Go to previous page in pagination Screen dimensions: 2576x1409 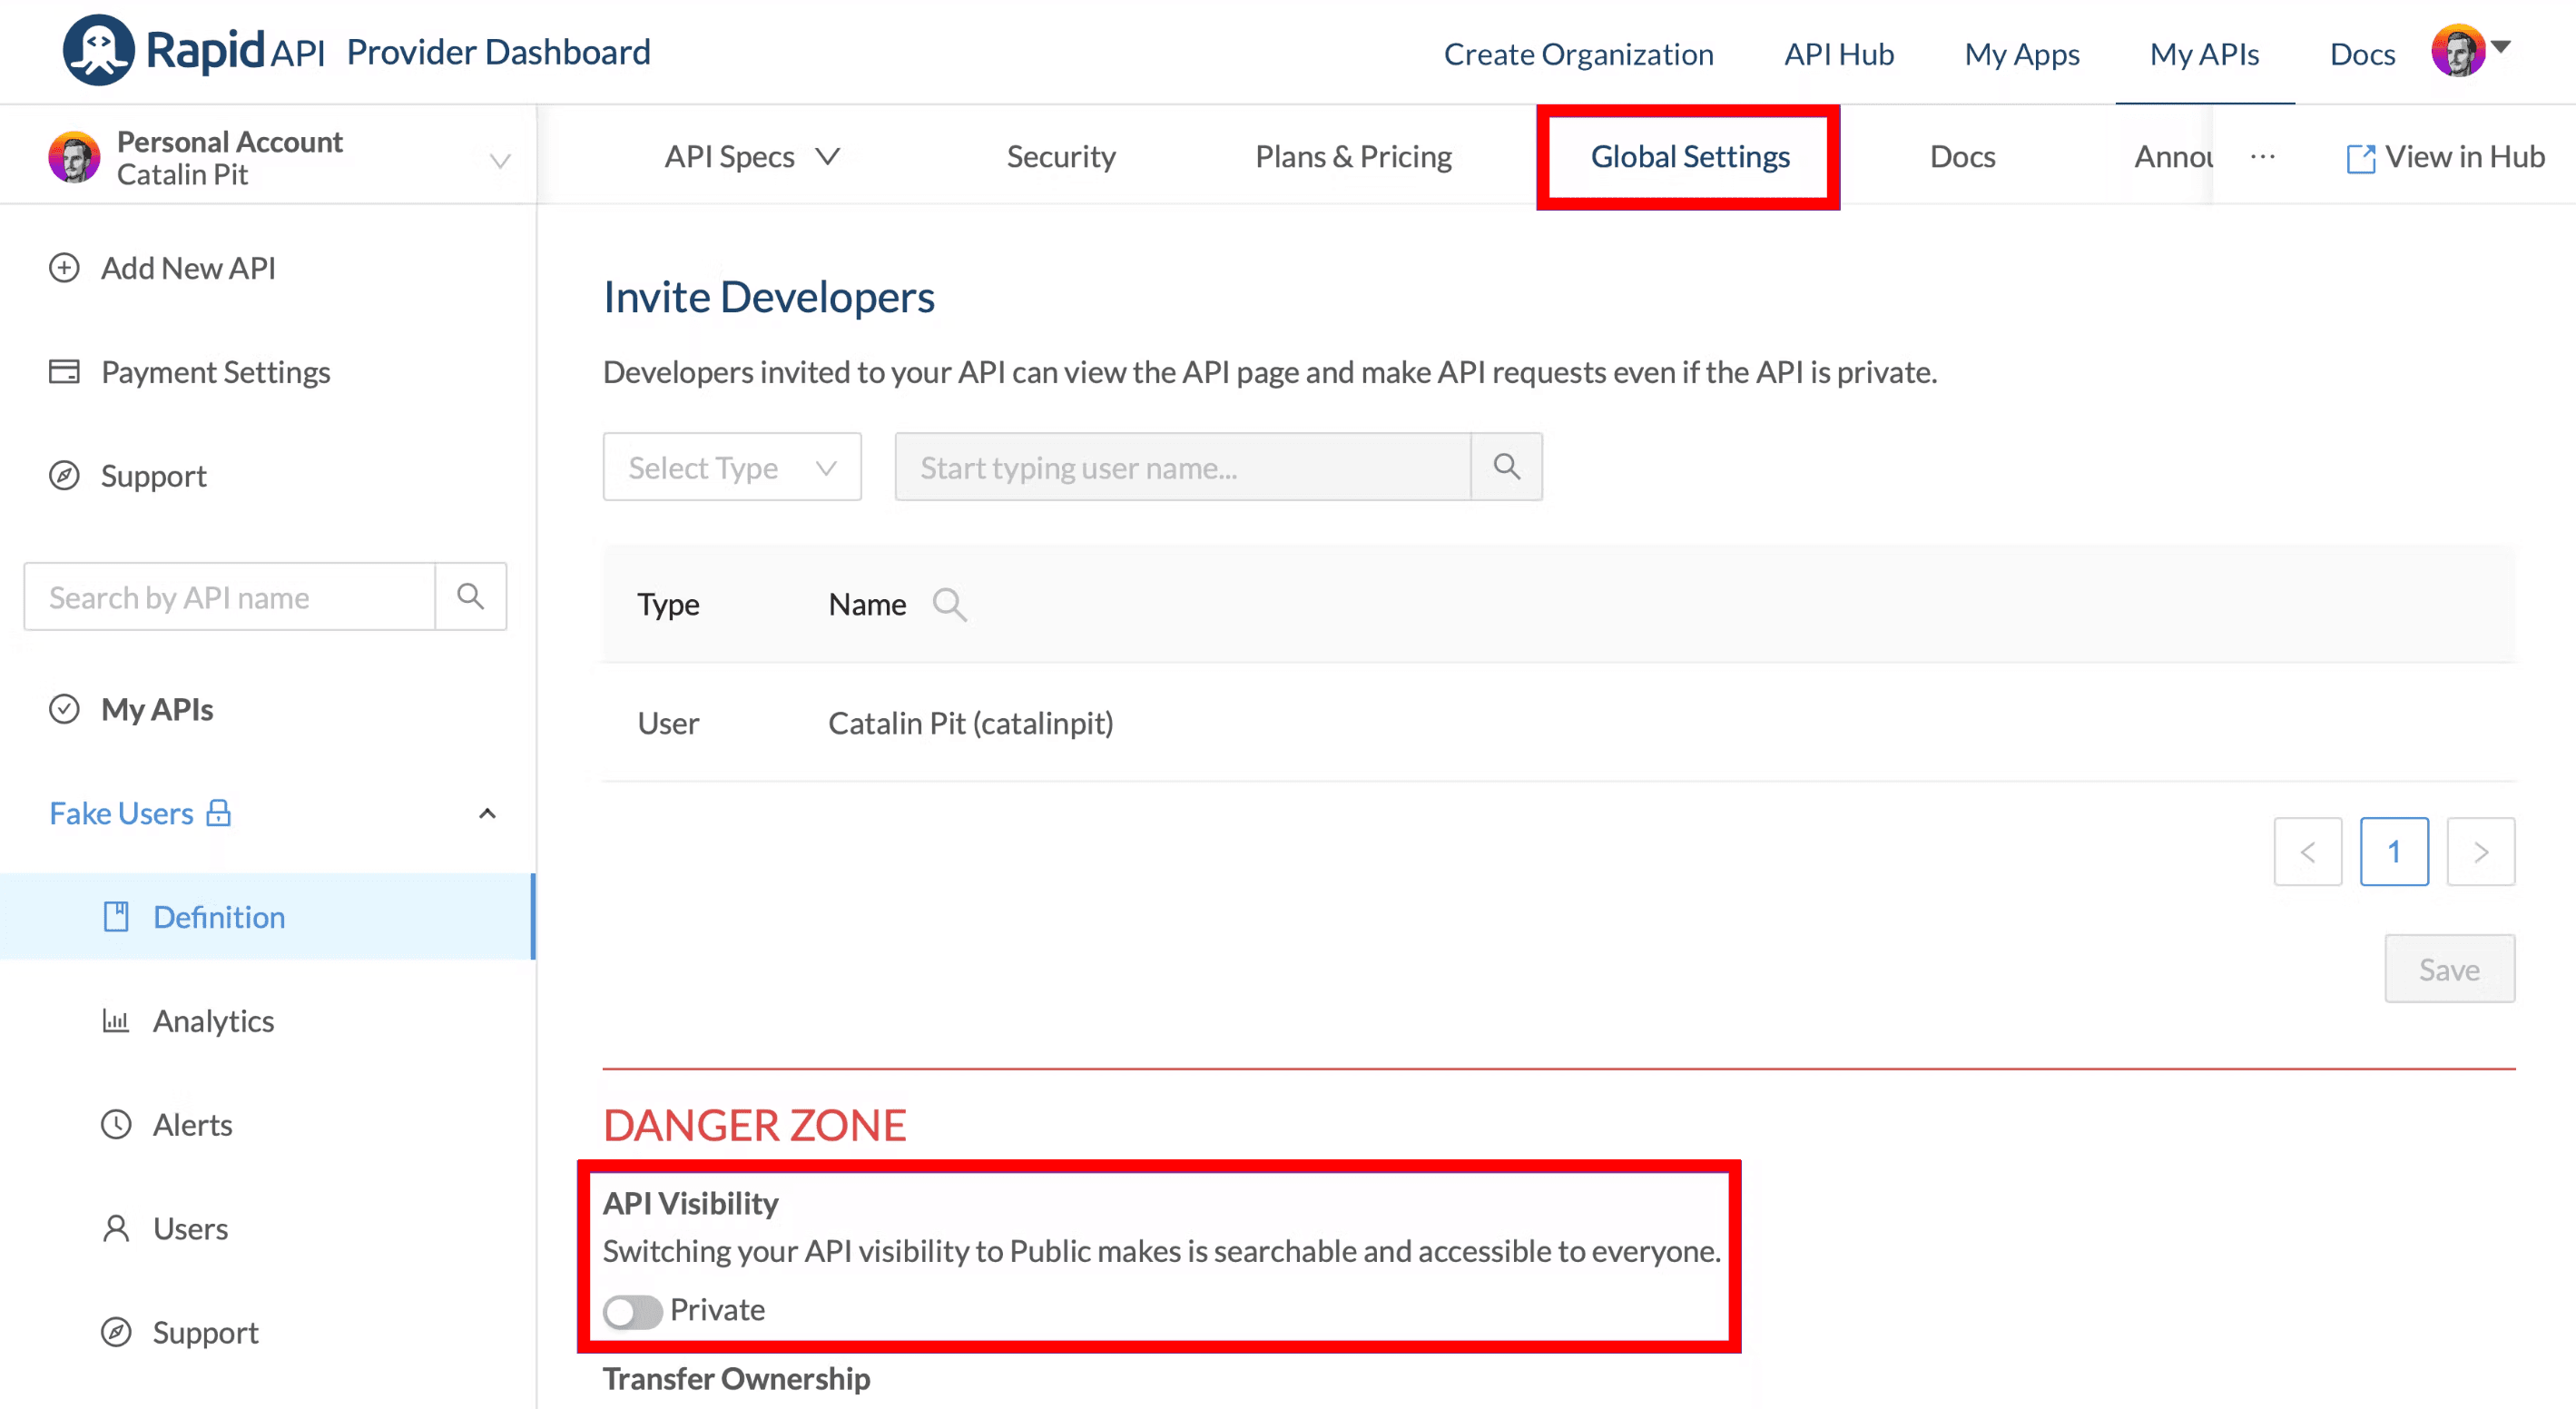tap(2307, 851)
